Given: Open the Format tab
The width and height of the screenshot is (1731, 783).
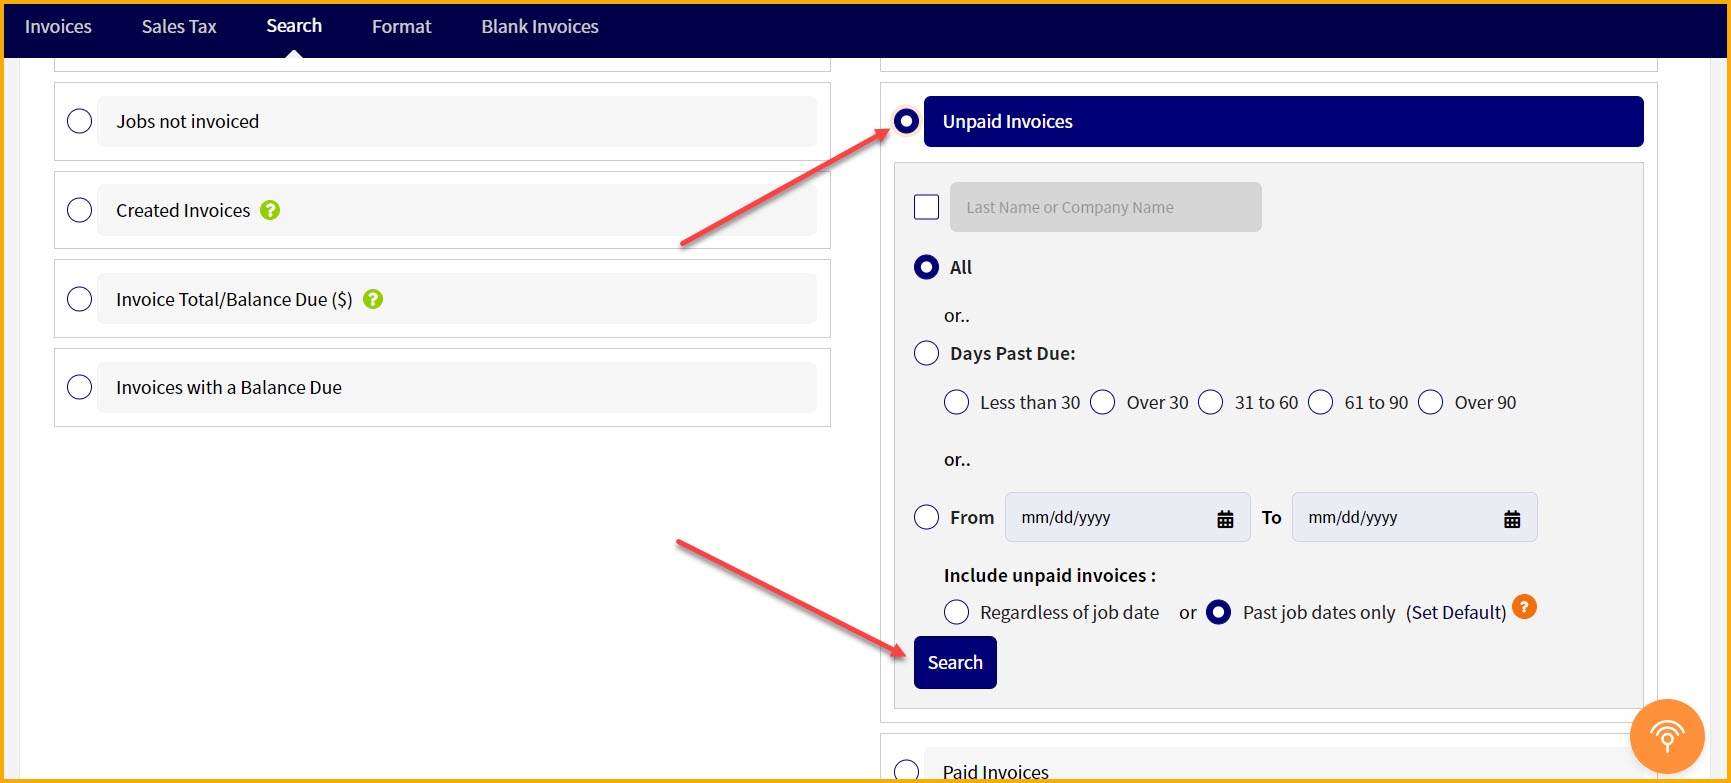Looking at the screenshot, I should (402, 27).
